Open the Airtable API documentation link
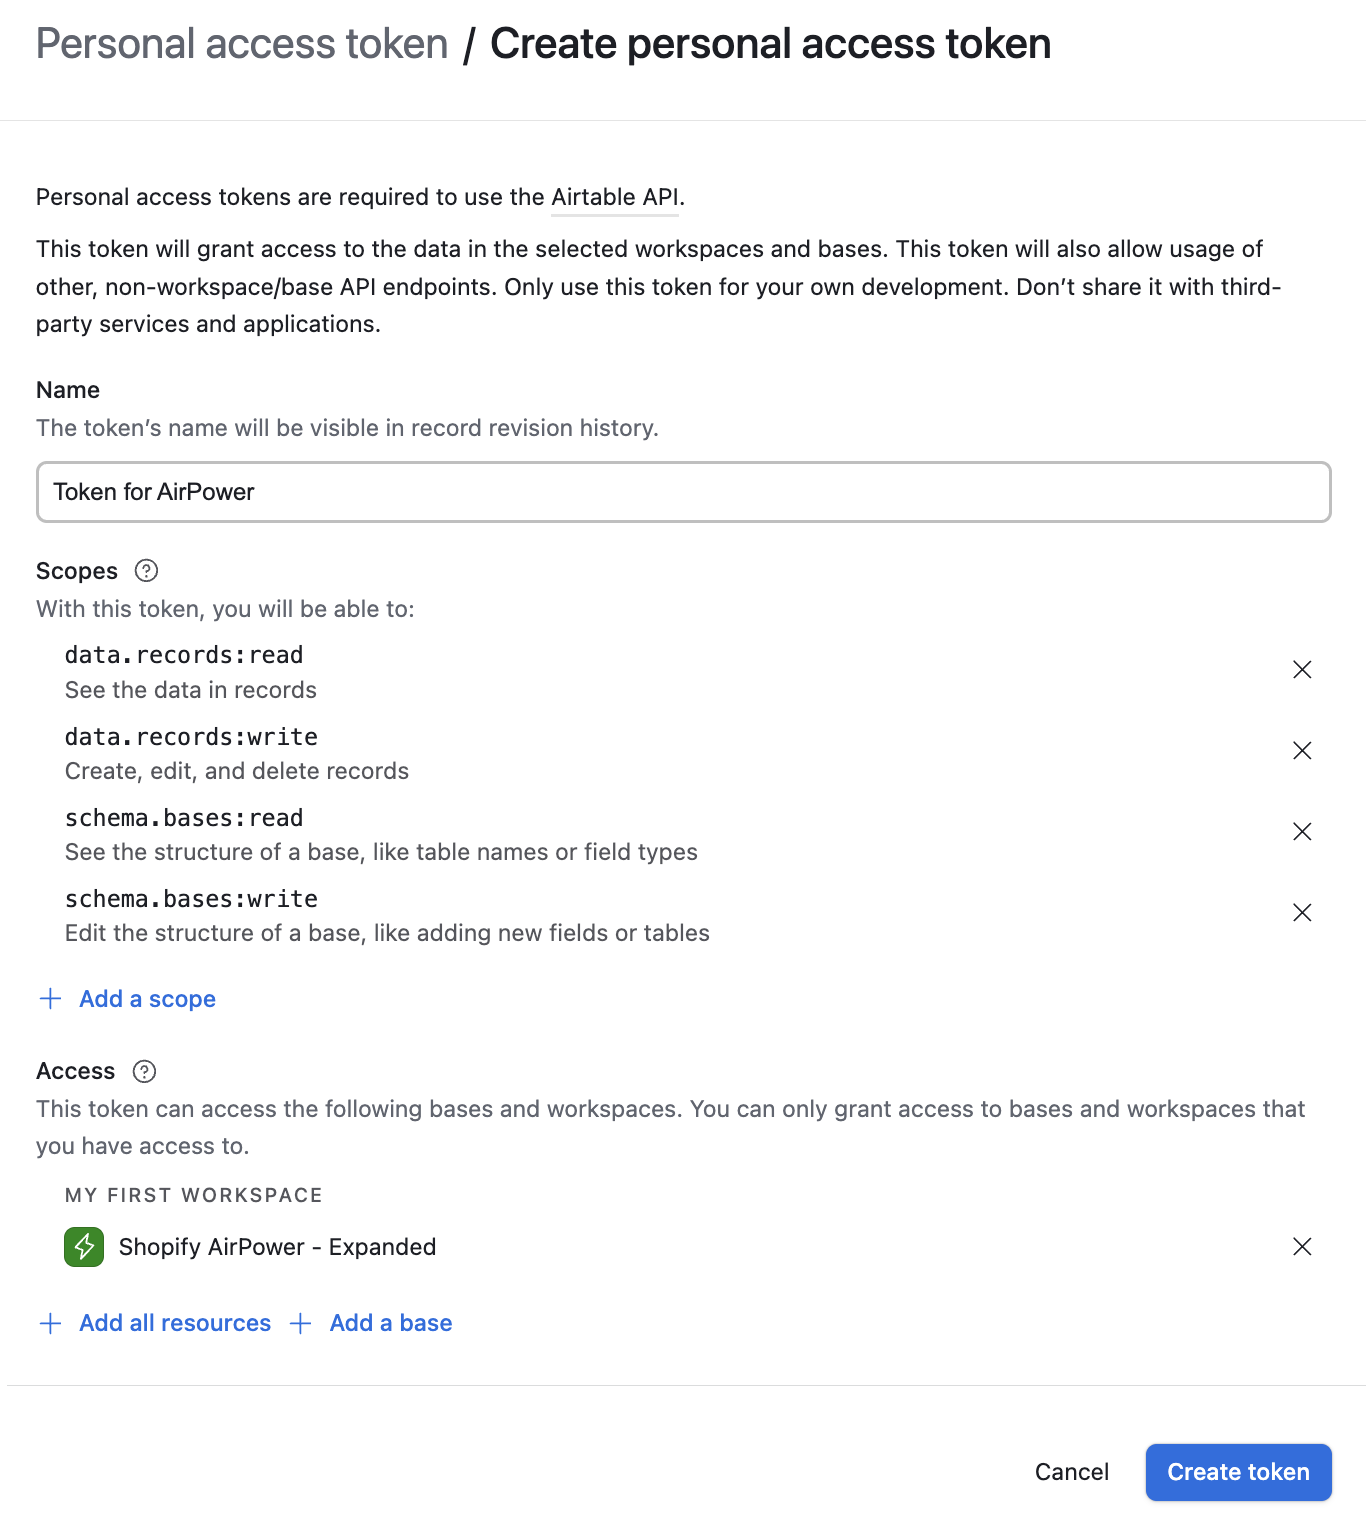The height and width of the screenshot is (1524, 1366). (614, 197)
